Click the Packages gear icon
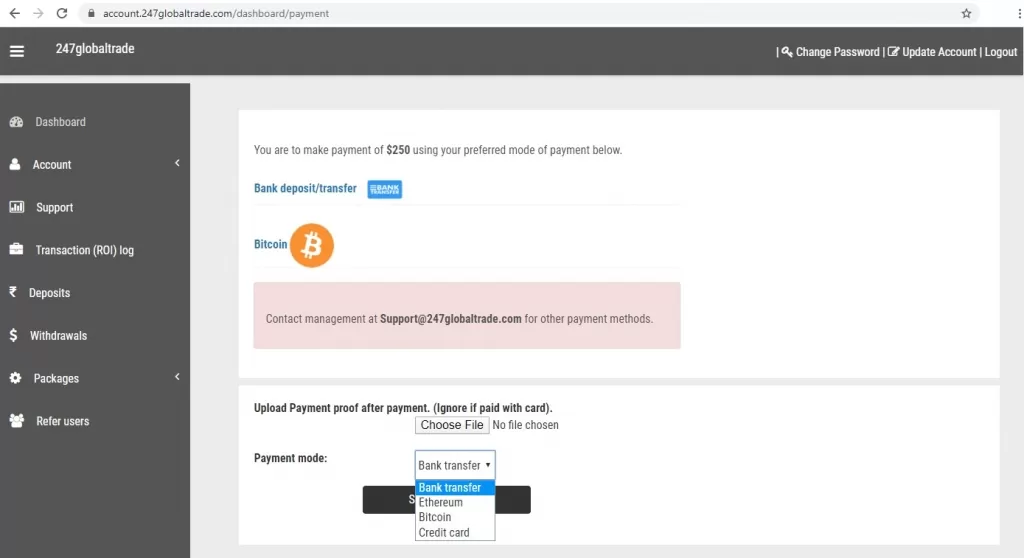This screenshot has width=1024, height=558. coord(16,378)
